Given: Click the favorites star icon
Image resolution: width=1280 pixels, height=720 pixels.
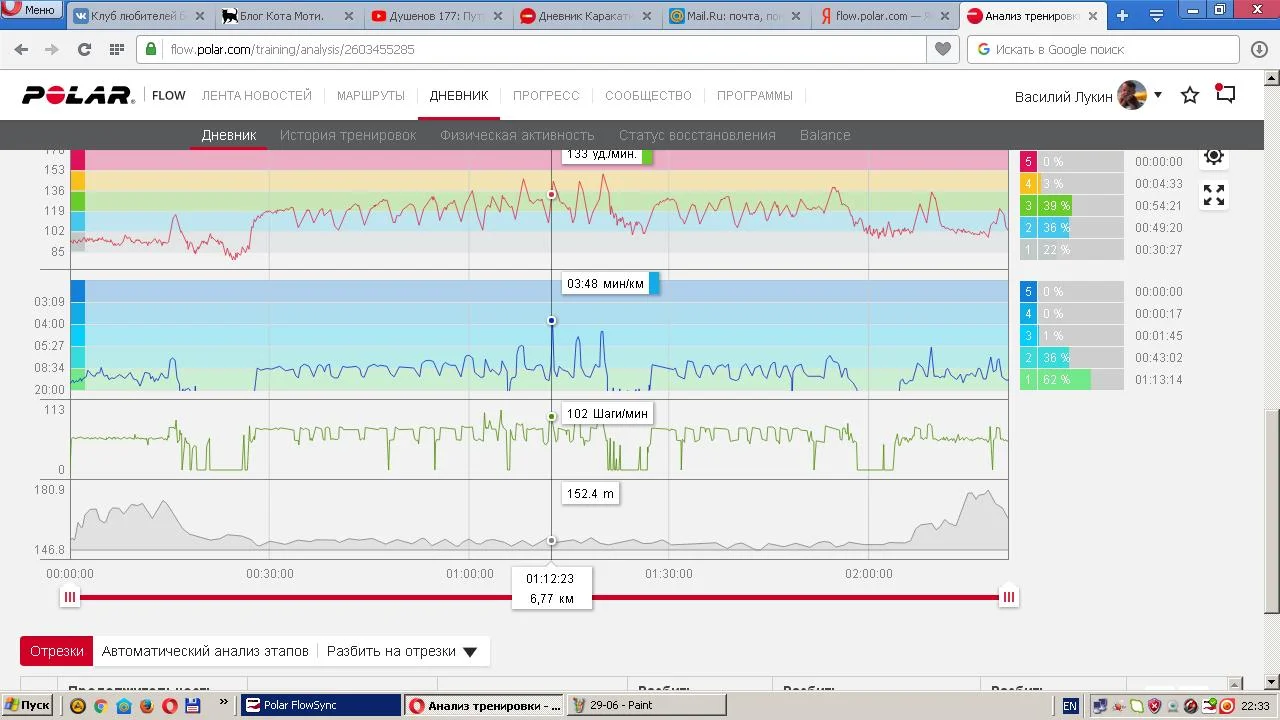Looking at the screenshot, I should [x=1190, y=95].
